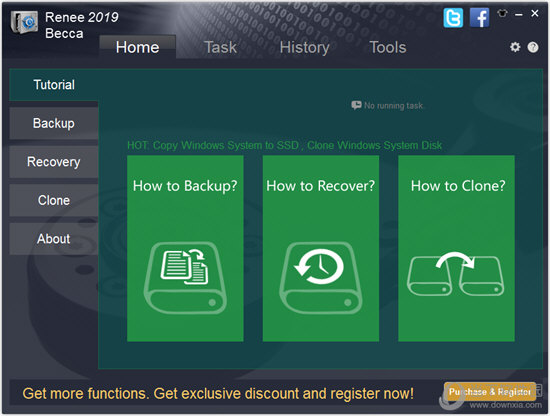The height and width of the screenshot is (416, 550).
Task: Click the Get more functions promo text
Action: point(218,393)
